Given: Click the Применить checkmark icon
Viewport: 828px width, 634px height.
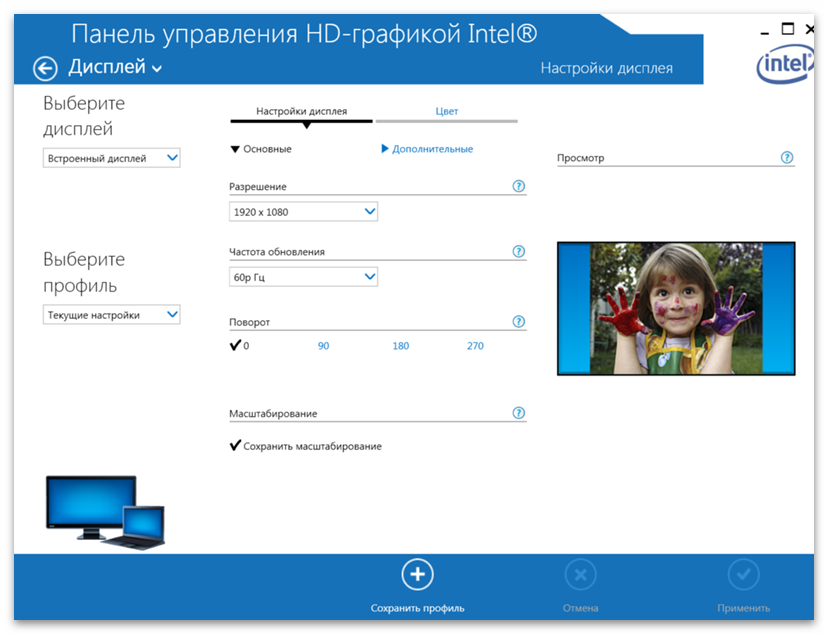Looking at the screenshot, I should point(743,575).
